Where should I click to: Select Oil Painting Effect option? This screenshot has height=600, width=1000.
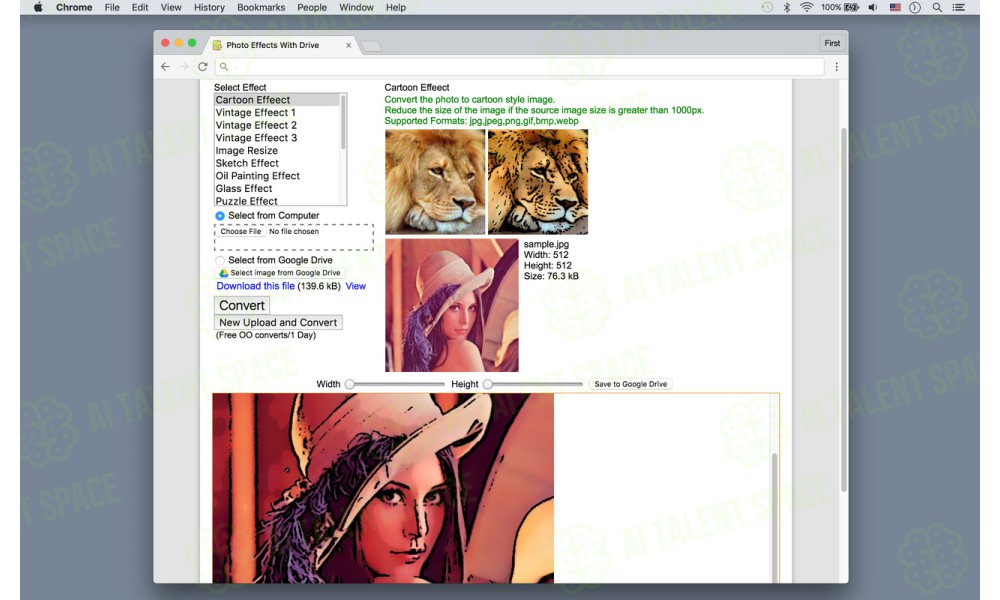[277, 176]
